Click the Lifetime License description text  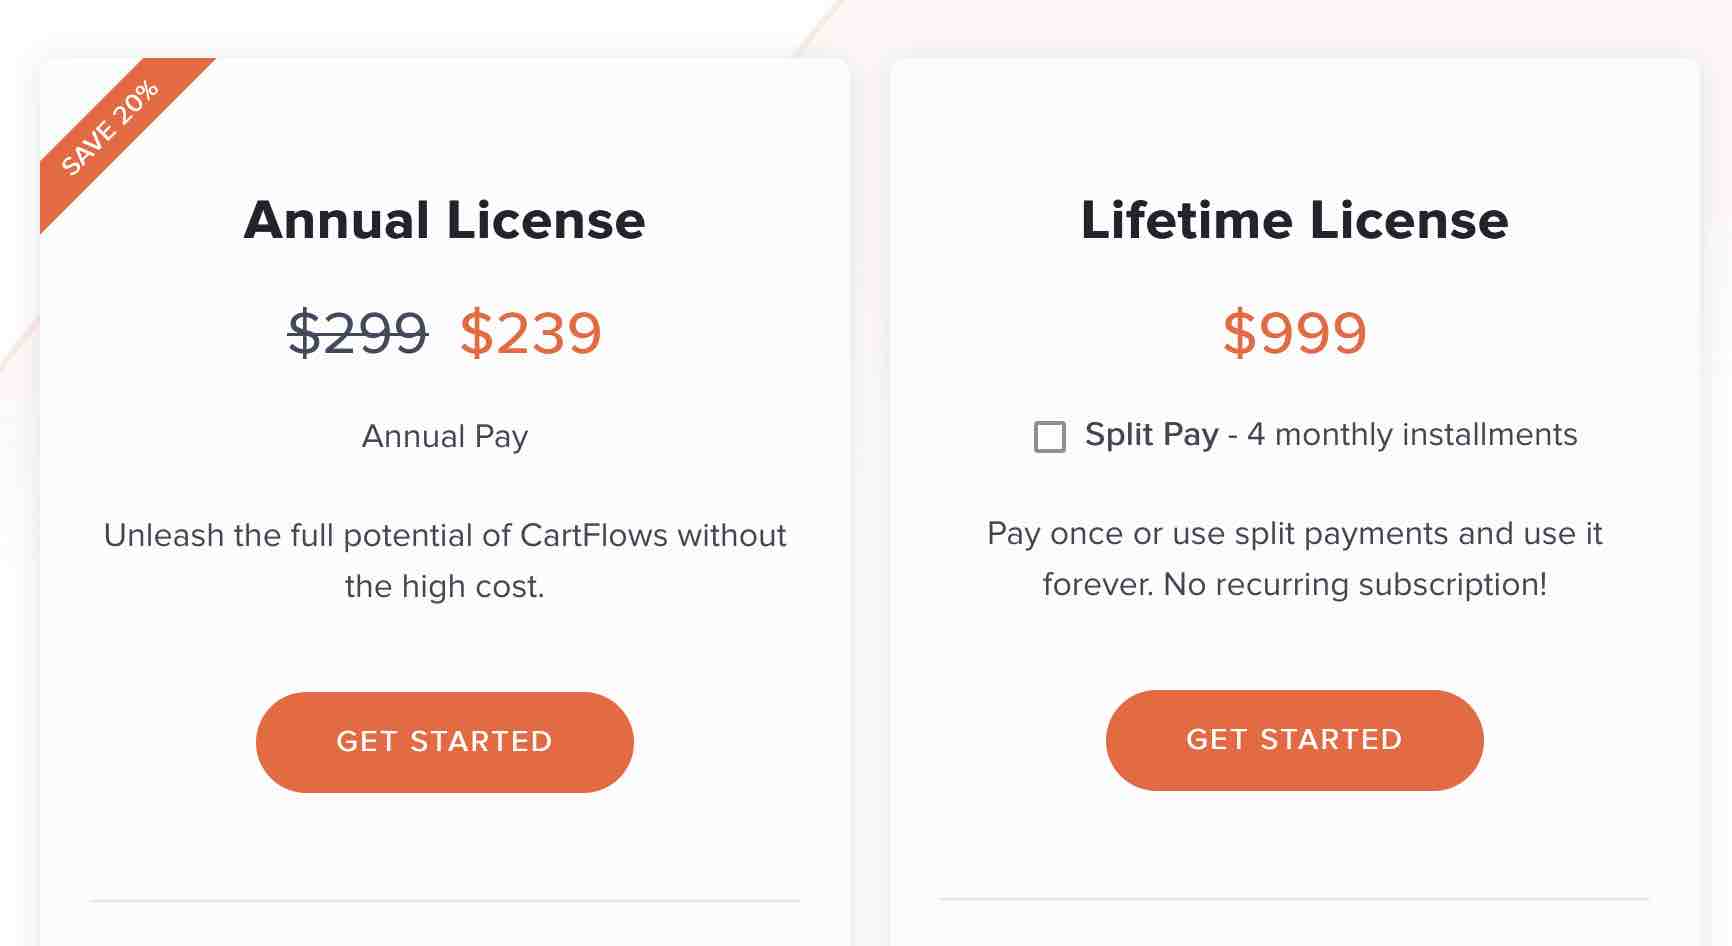1294,558
